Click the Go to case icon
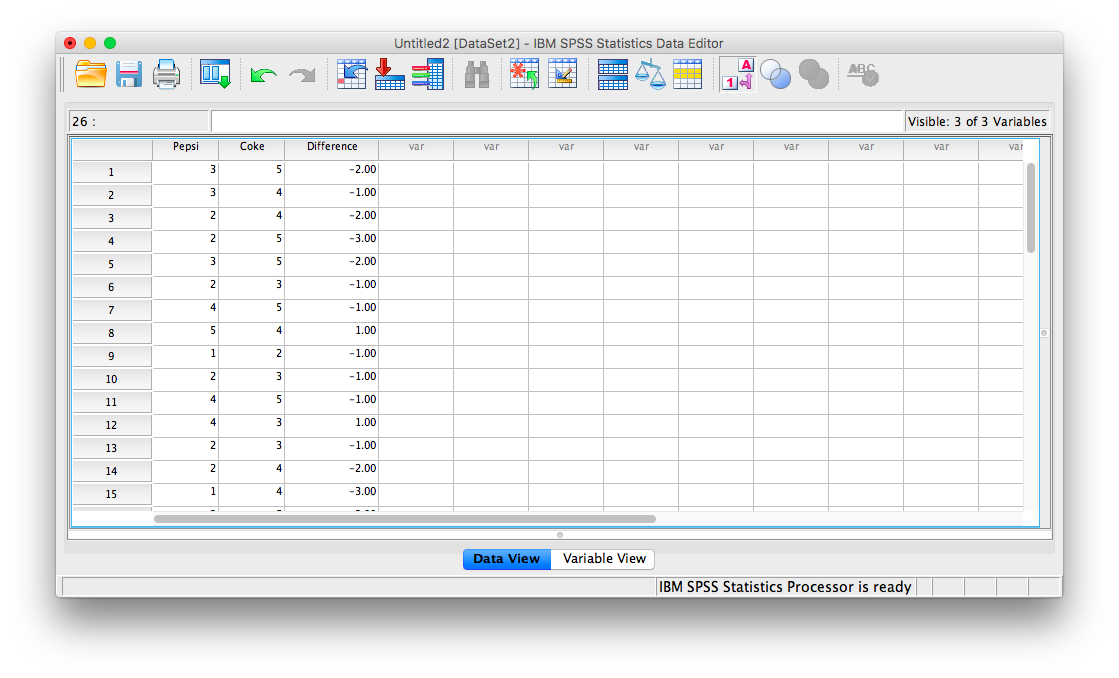The height and width of the screenshot is (678, 1119). click(x=351, y=75)
